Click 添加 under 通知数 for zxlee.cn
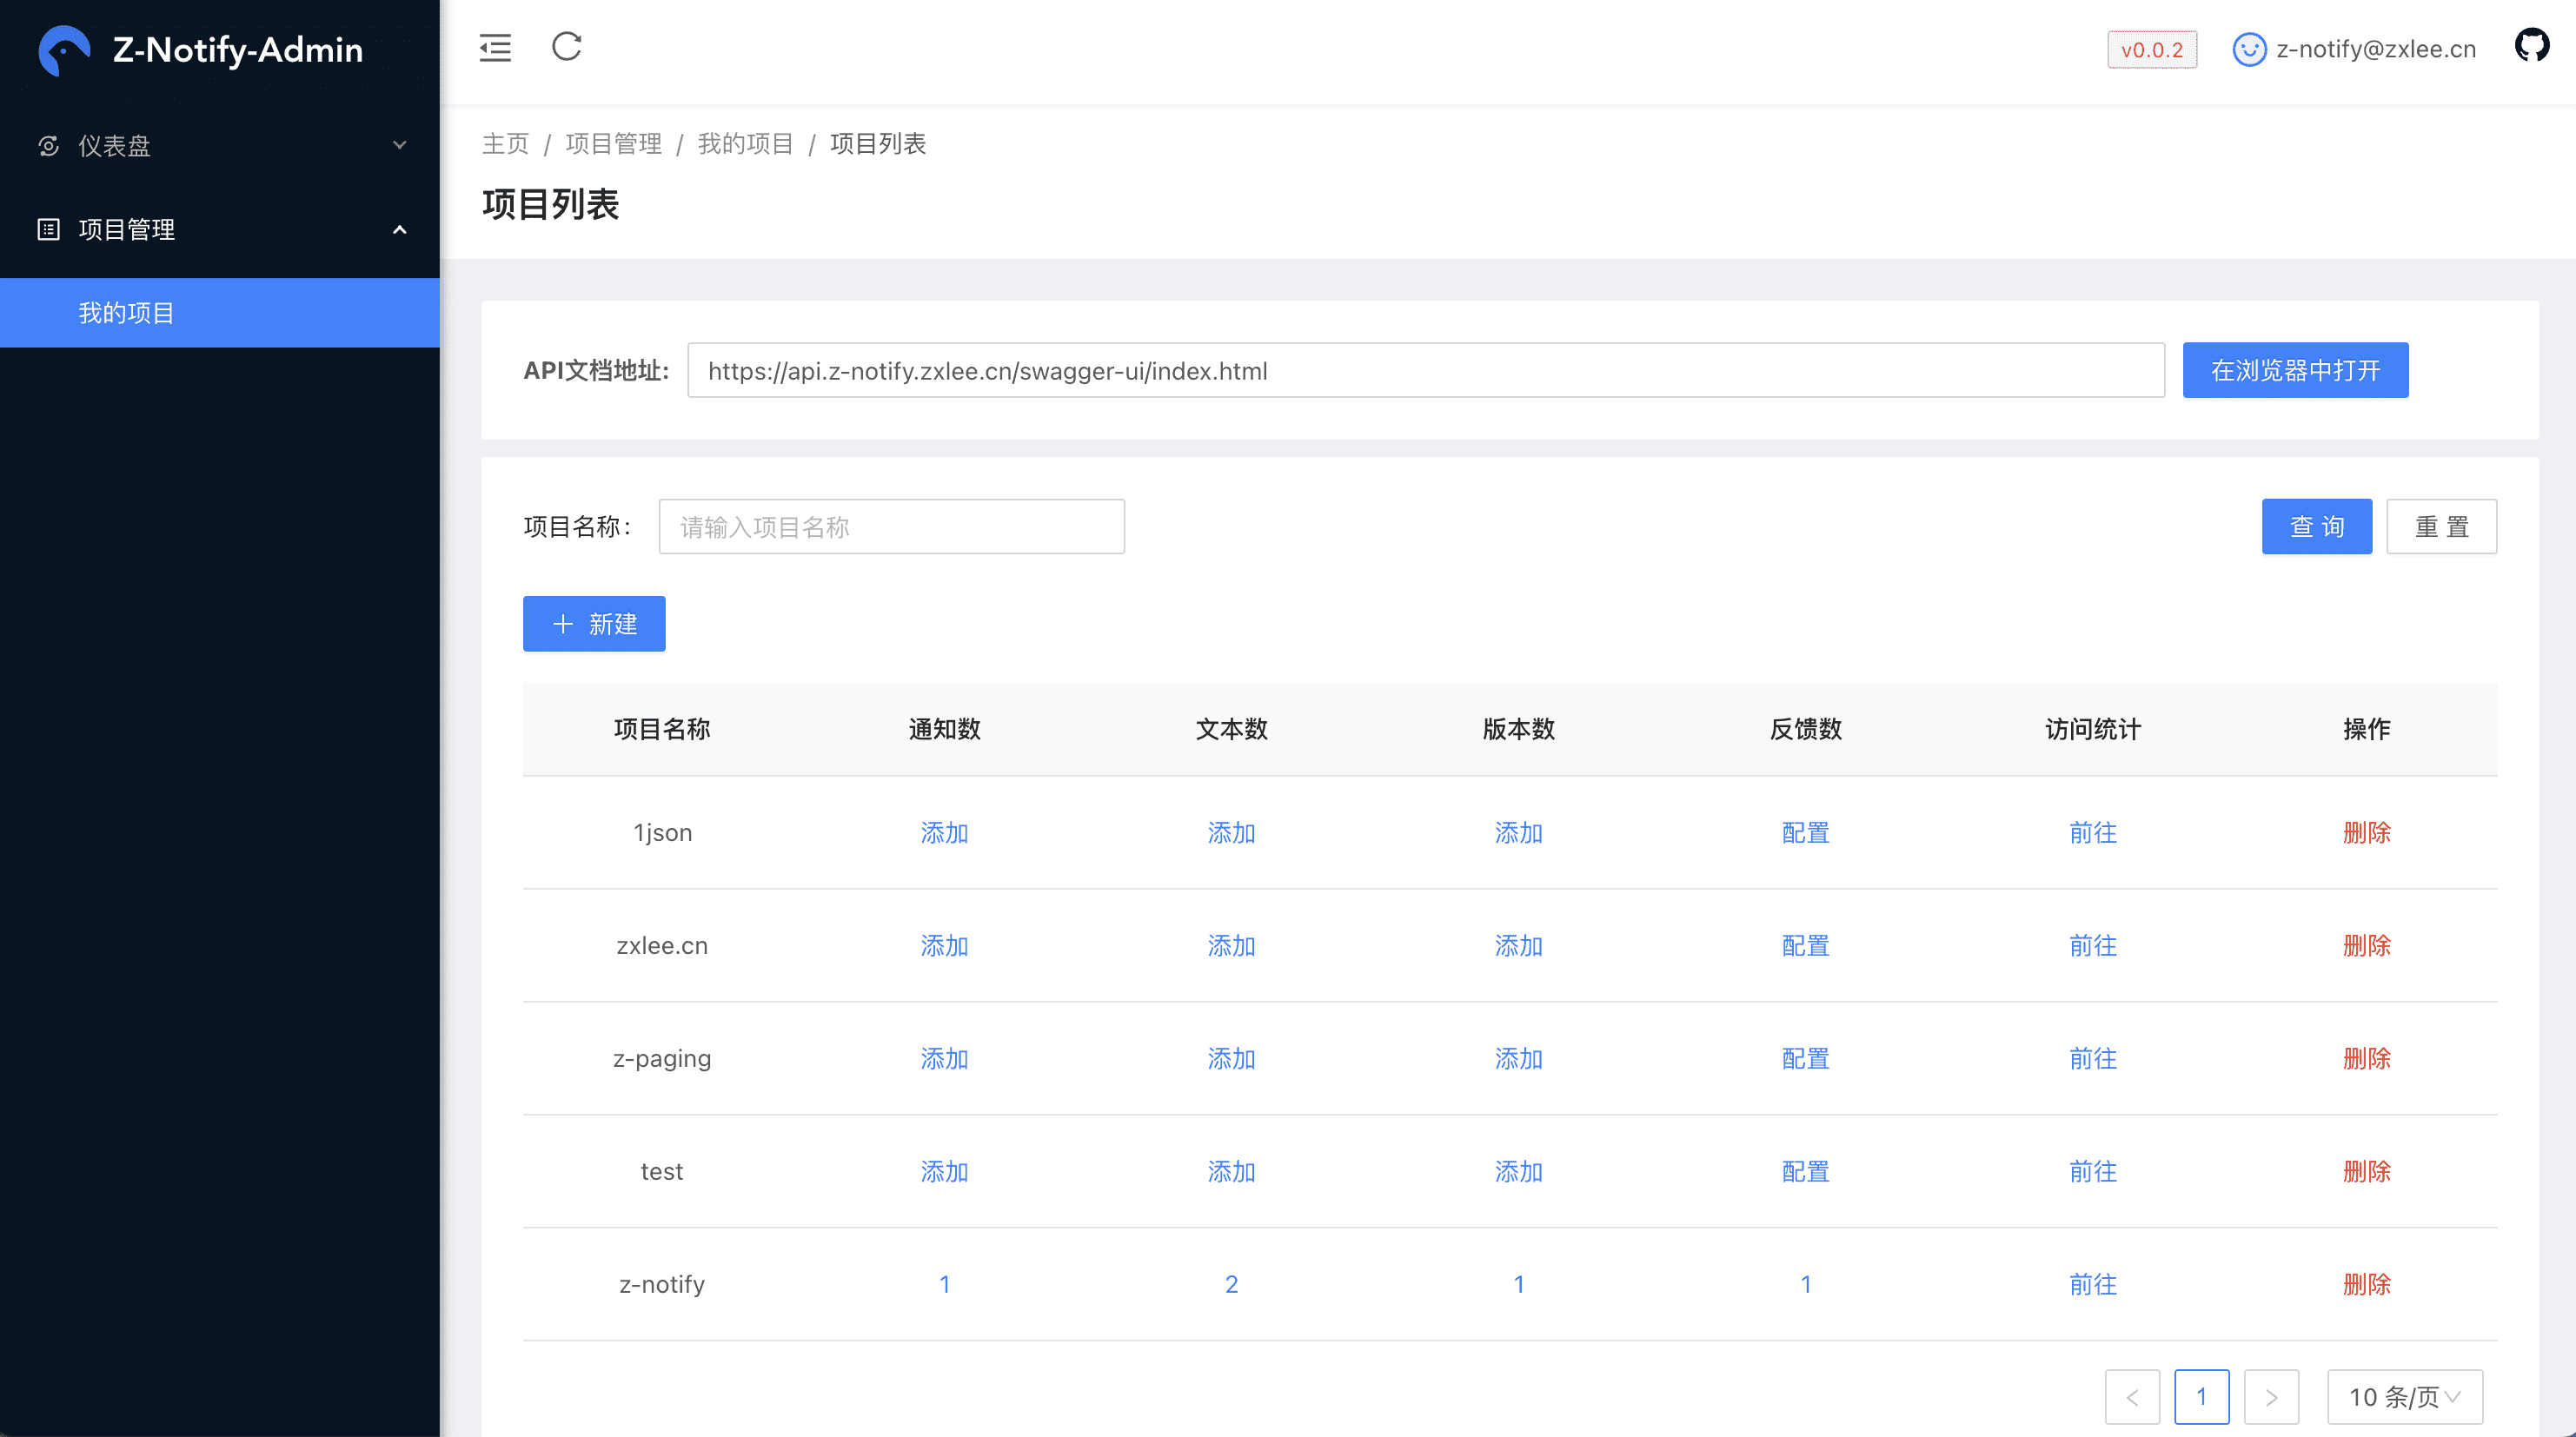 (944, 946)
